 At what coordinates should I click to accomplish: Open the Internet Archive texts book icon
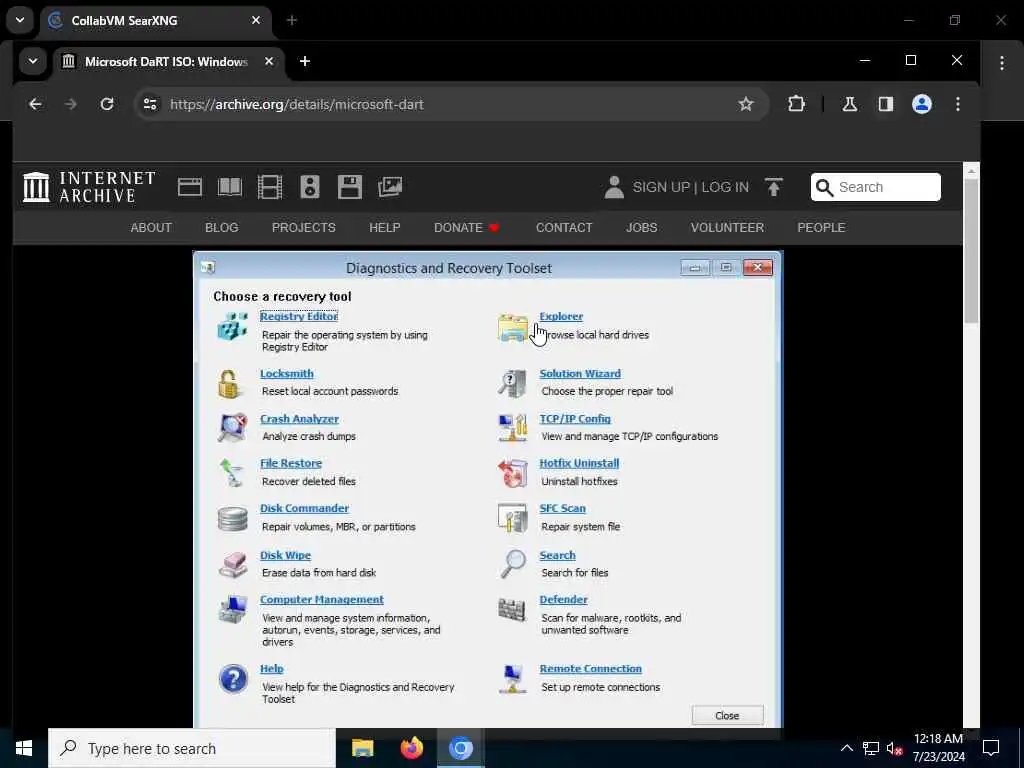pos(230,187)
